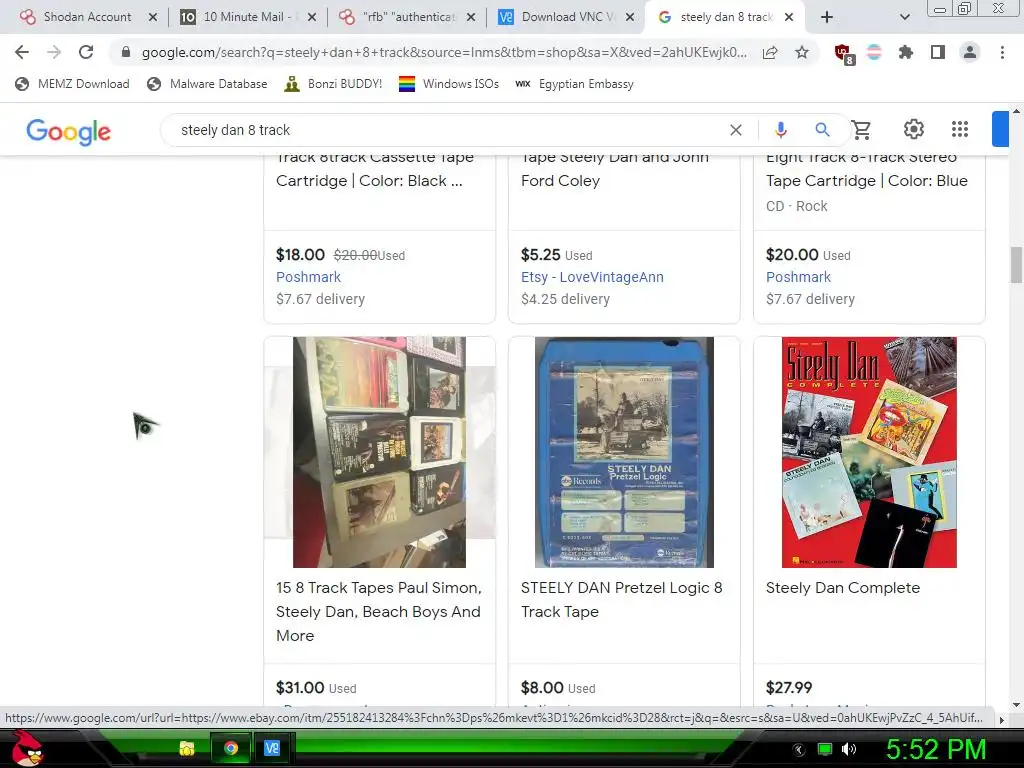This screenshot has height=768, width=1024.
Task: Start voice search with the microphone
Action: 780,130
